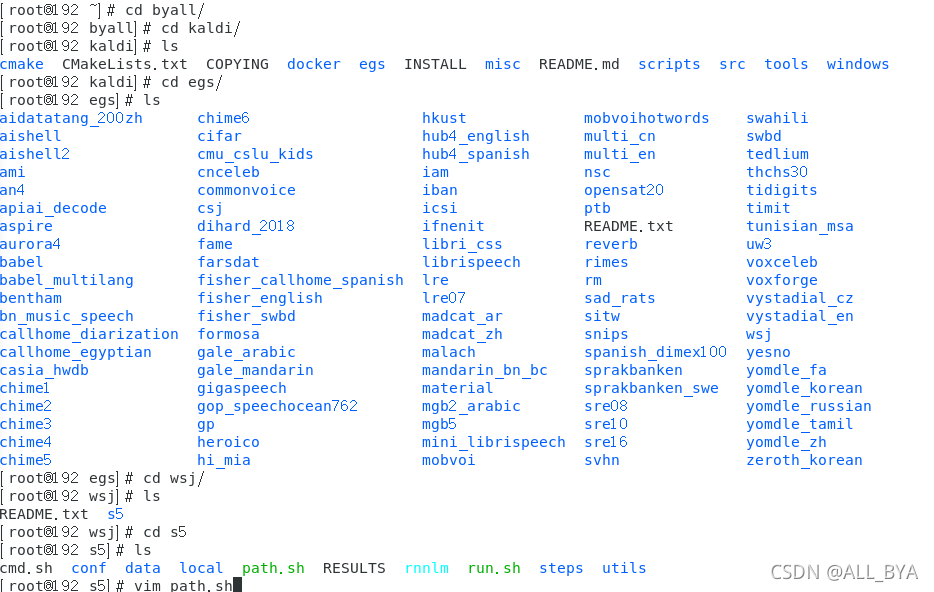Click the librispeech directory entry
Image resolution: width=934 pixels, height=592 pixels.
[471, 262]
